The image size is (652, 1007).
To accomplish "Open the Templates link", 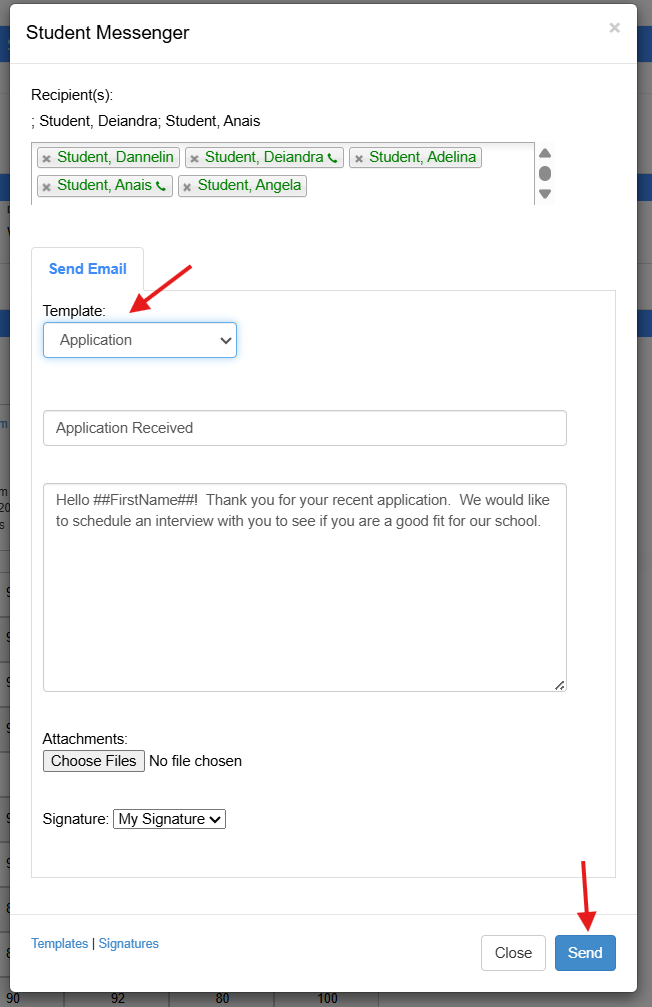I will (60, 943).
